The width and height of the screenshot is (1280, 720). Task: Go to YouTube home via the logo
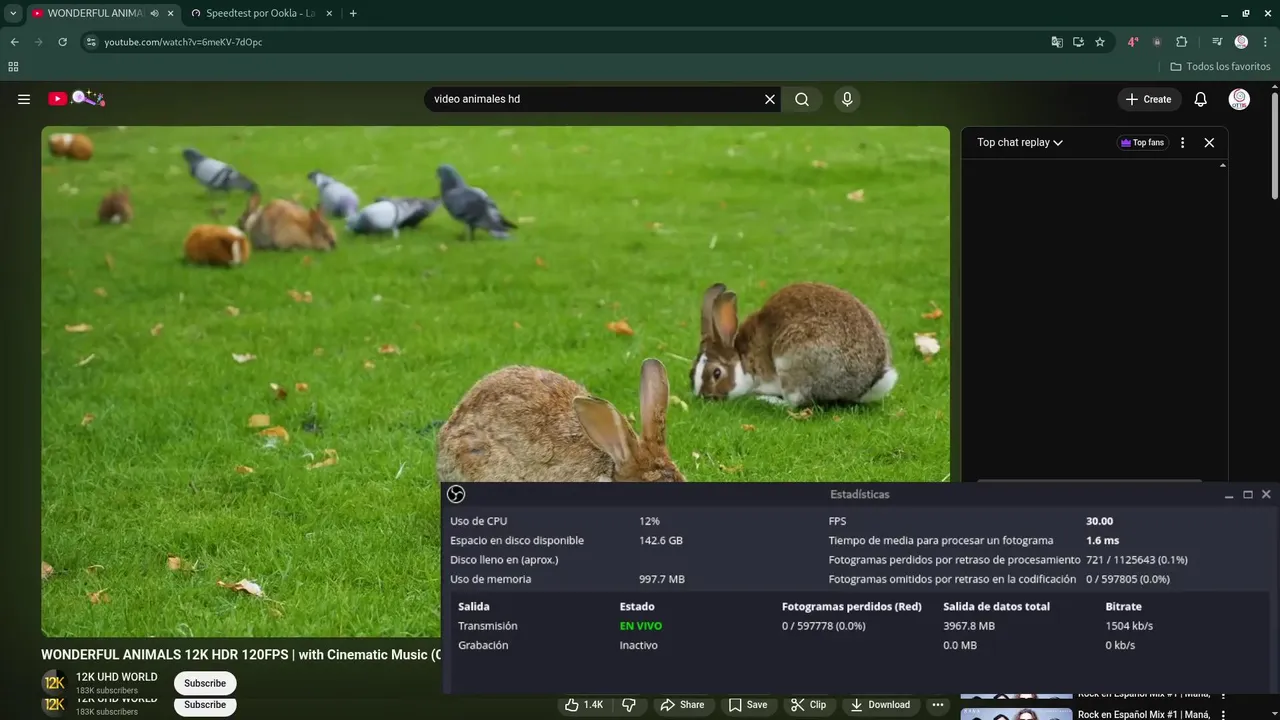77,98
